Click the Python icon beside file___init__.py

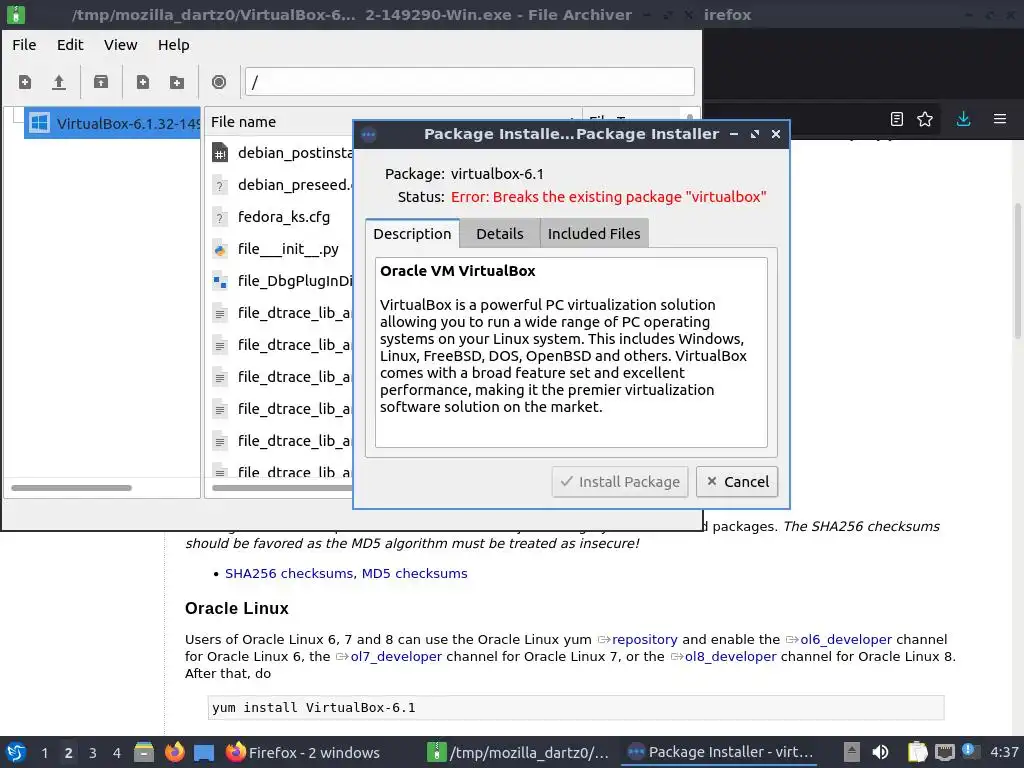220,249
